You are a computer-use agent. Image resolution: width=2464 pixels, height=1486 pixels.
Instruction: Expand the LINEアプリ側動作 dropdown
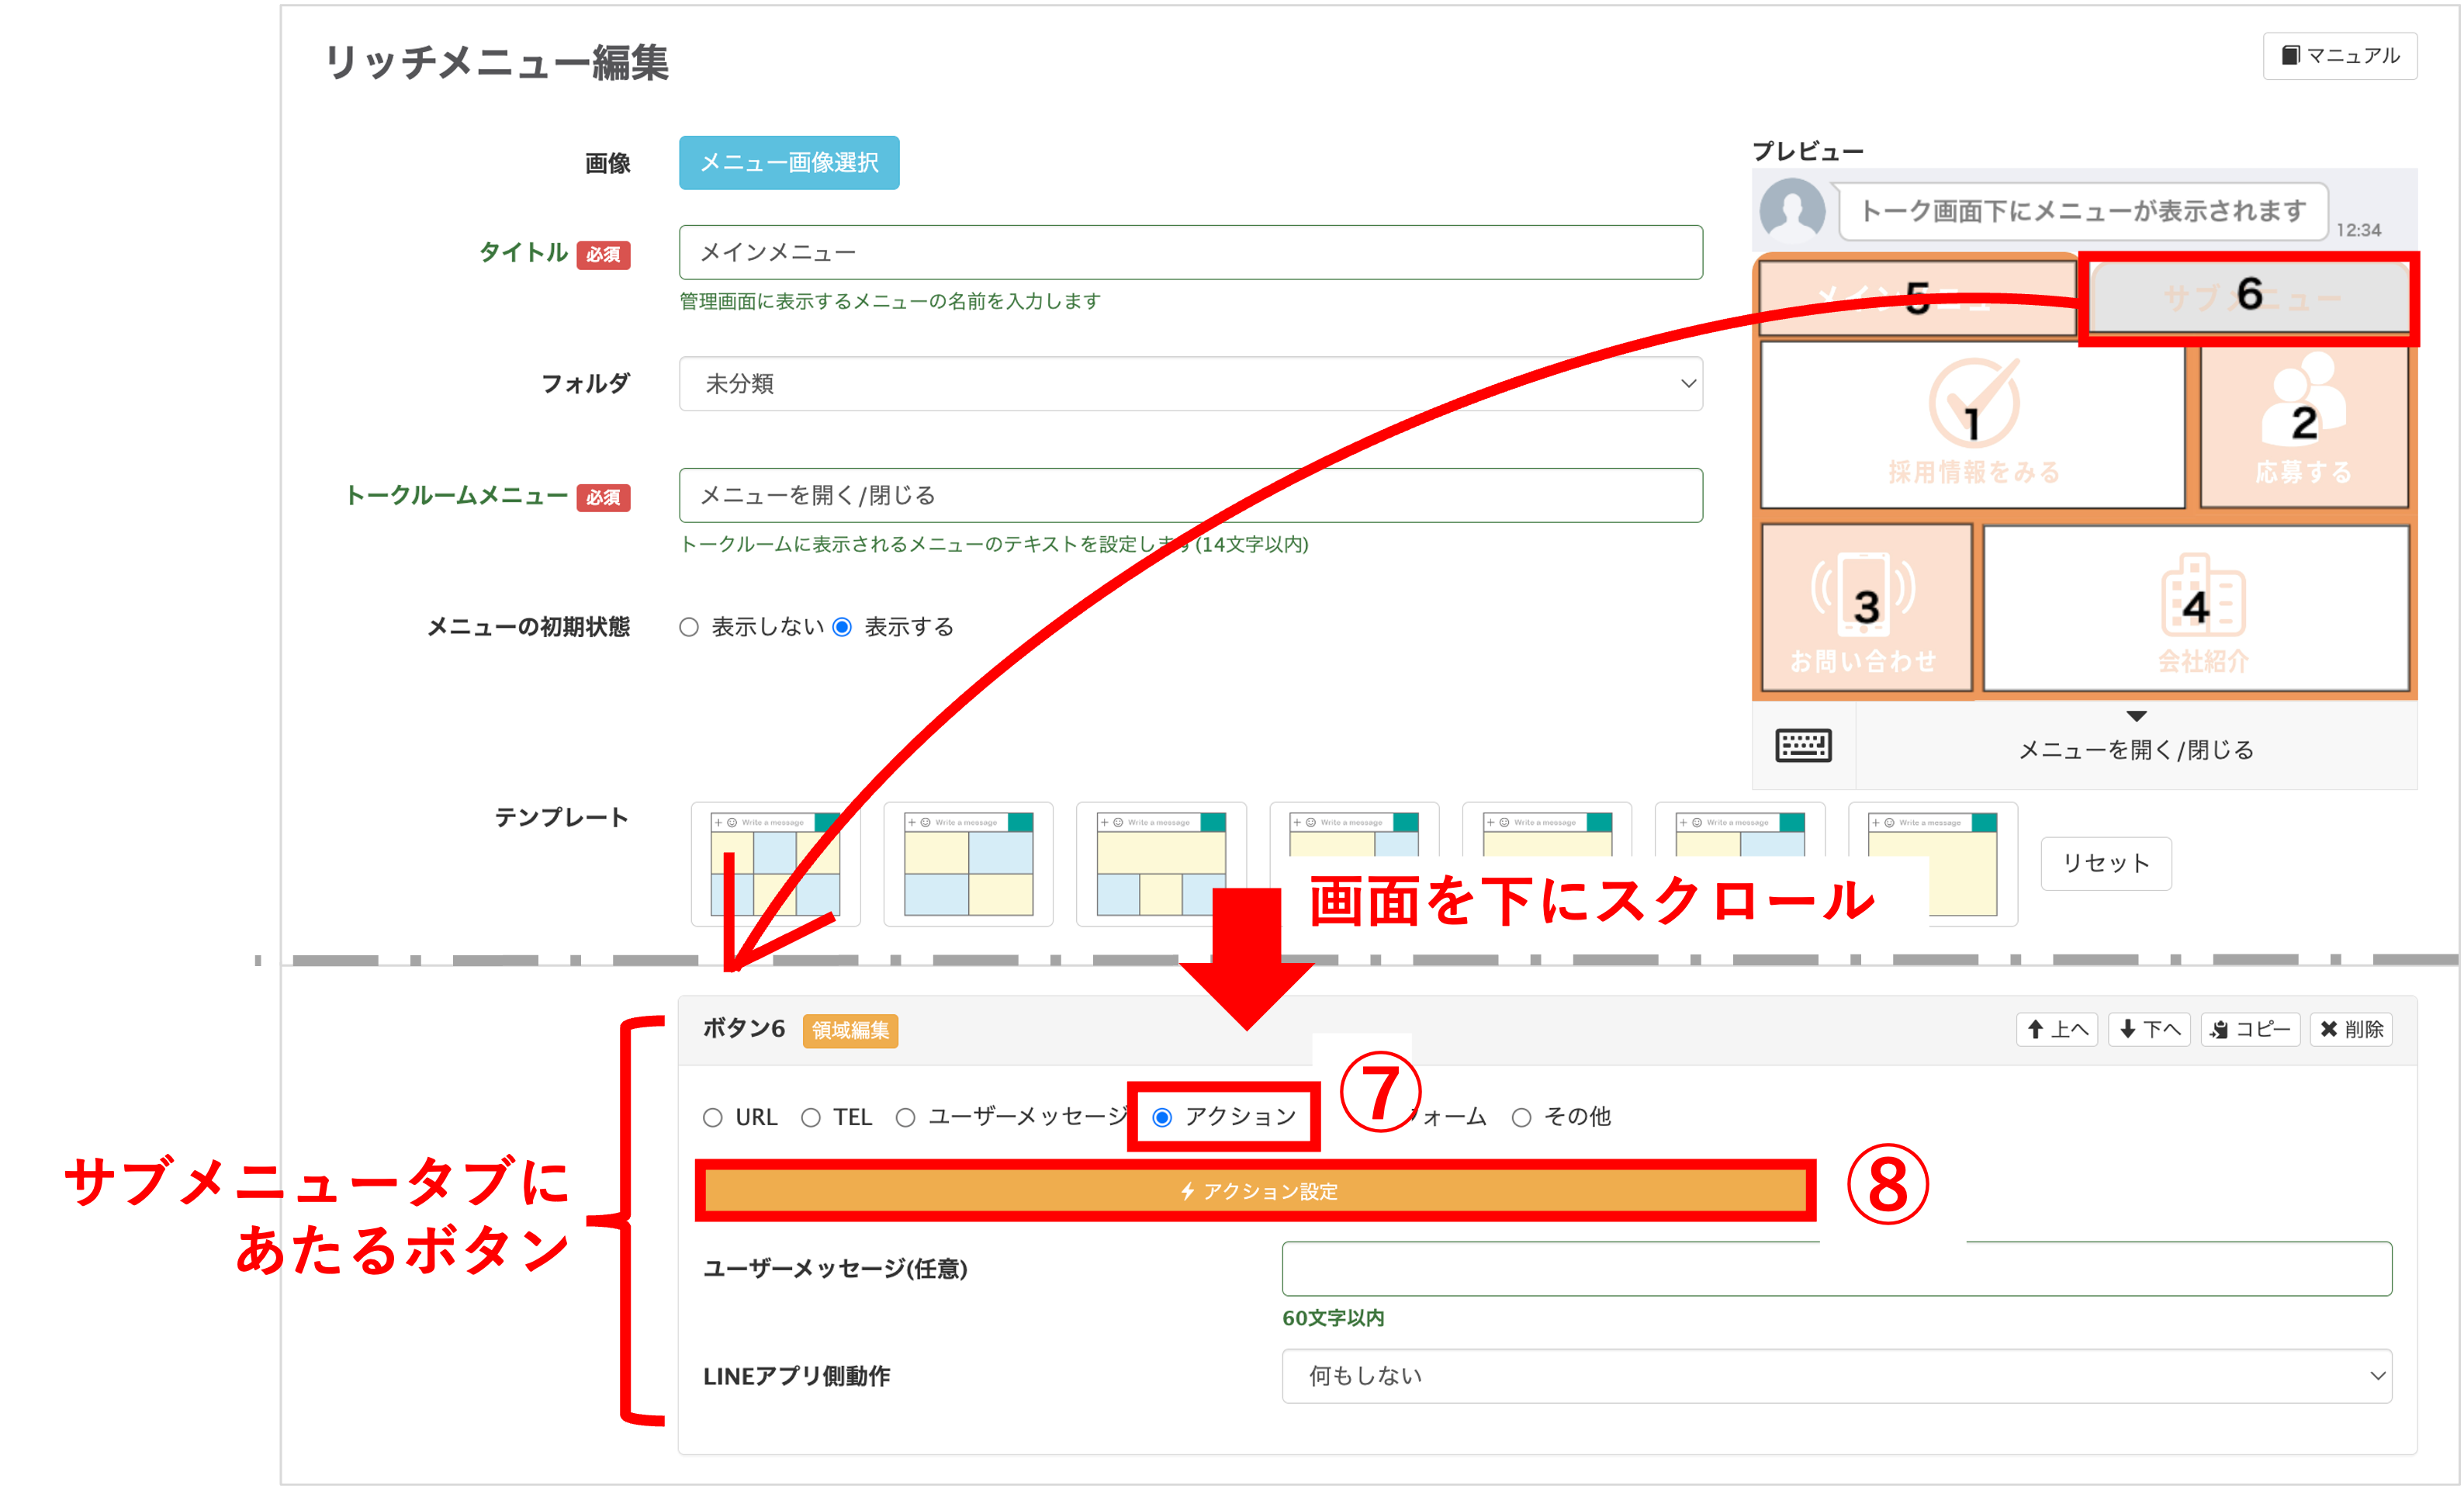tap(1836, 1376)
